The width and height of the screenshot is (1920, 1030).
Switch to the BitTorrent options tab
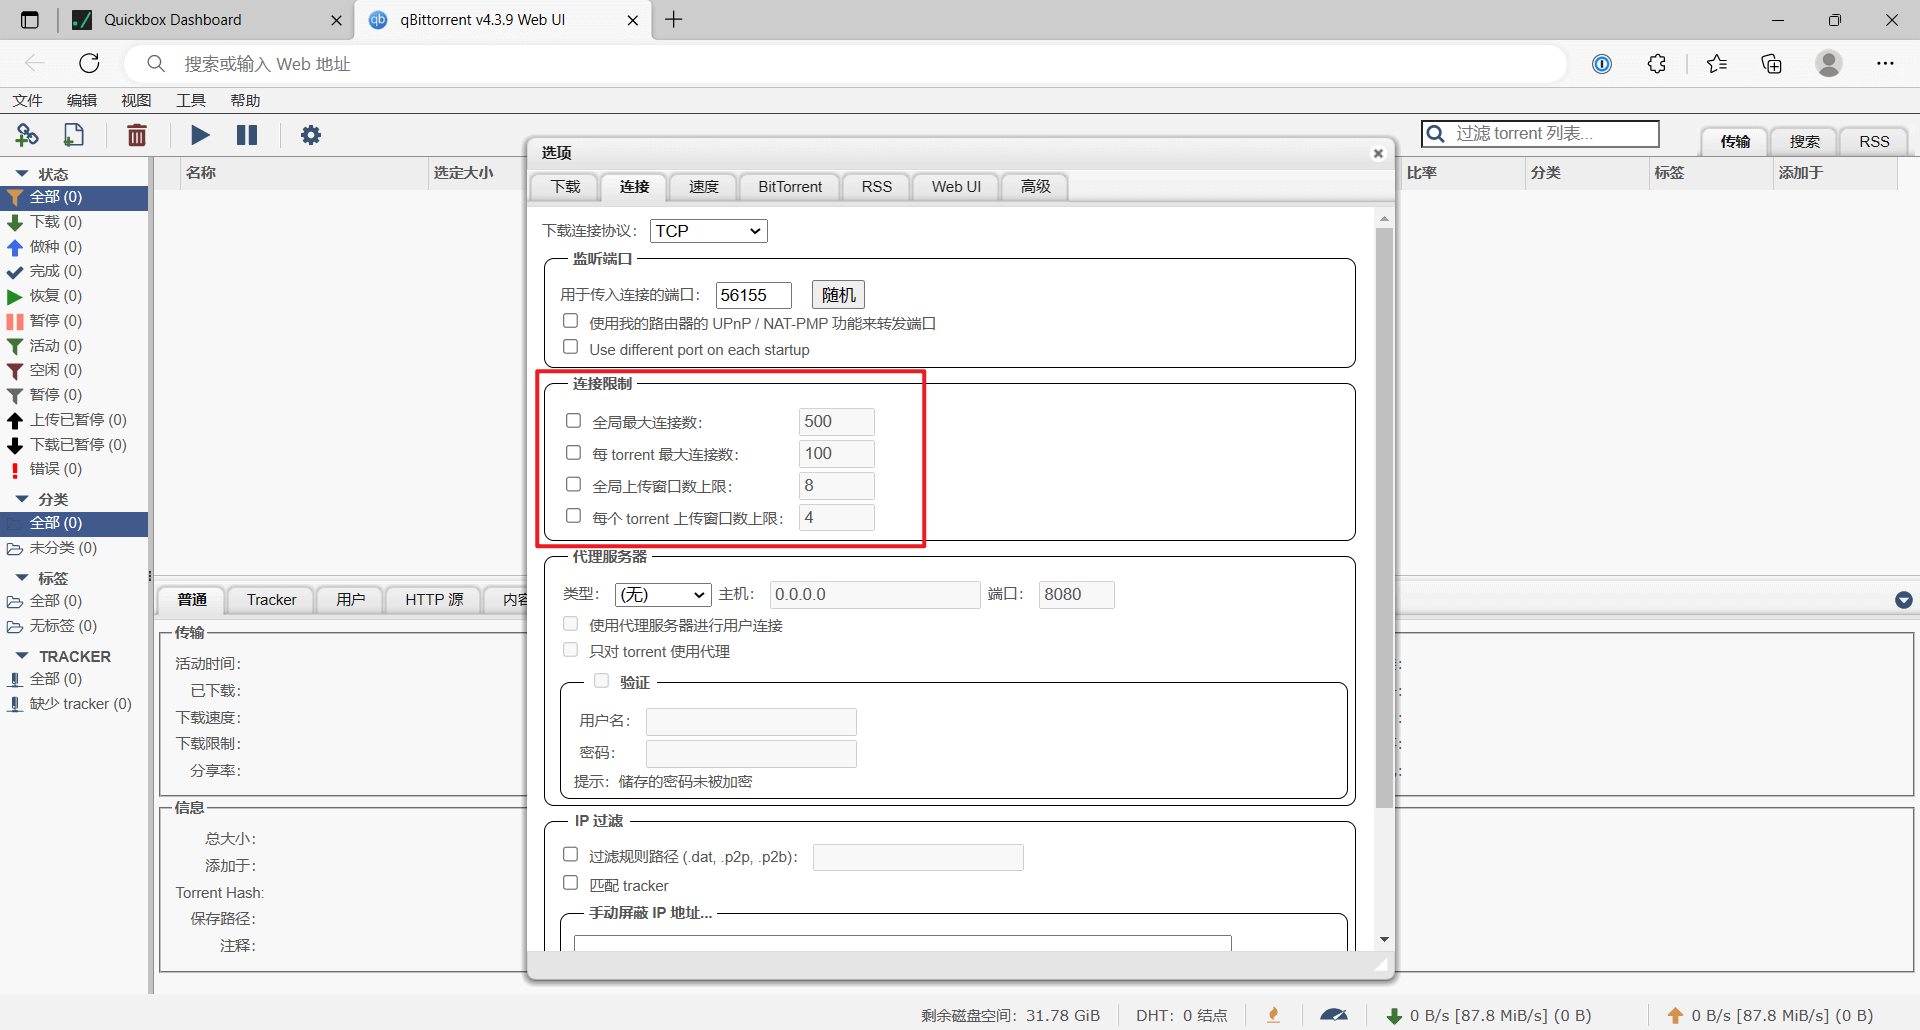coord(790,187)
